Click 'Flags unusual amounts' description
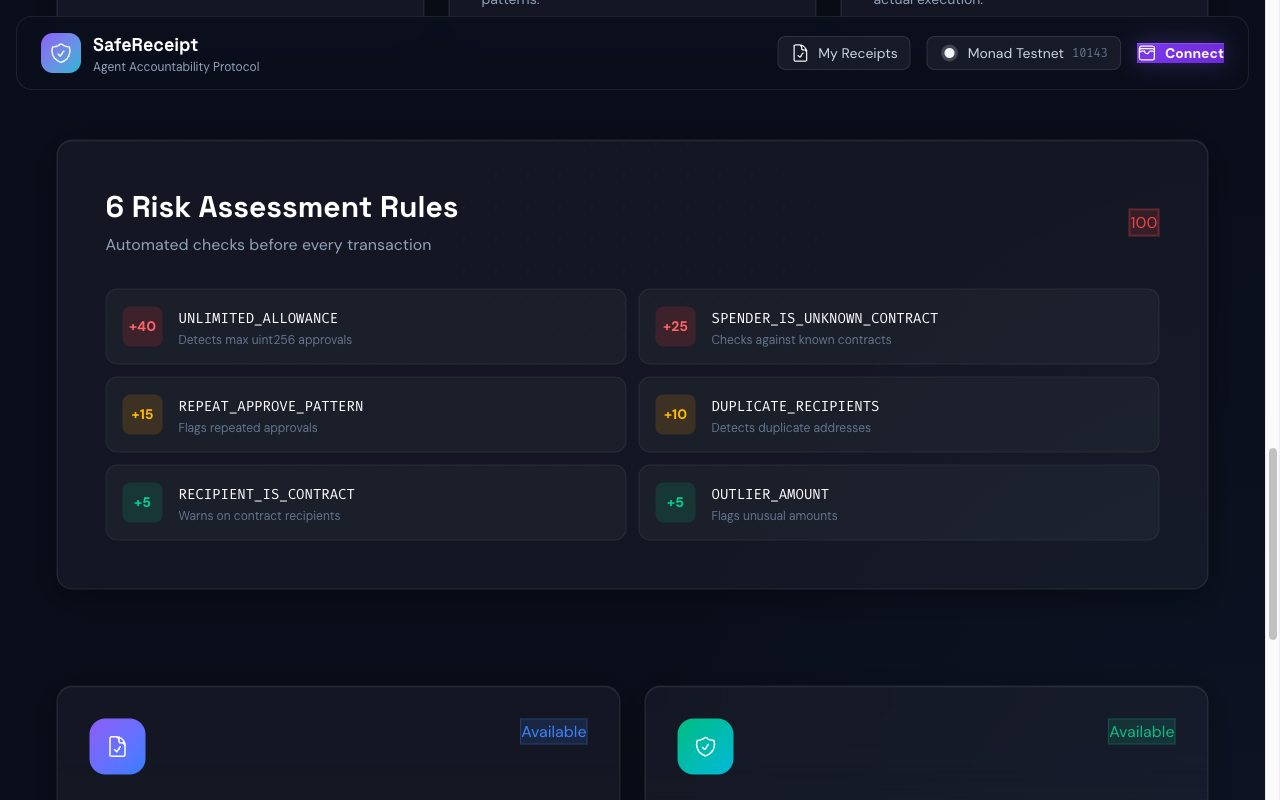The width and height of the screenshot is (1280, 800). coord(774,516)
